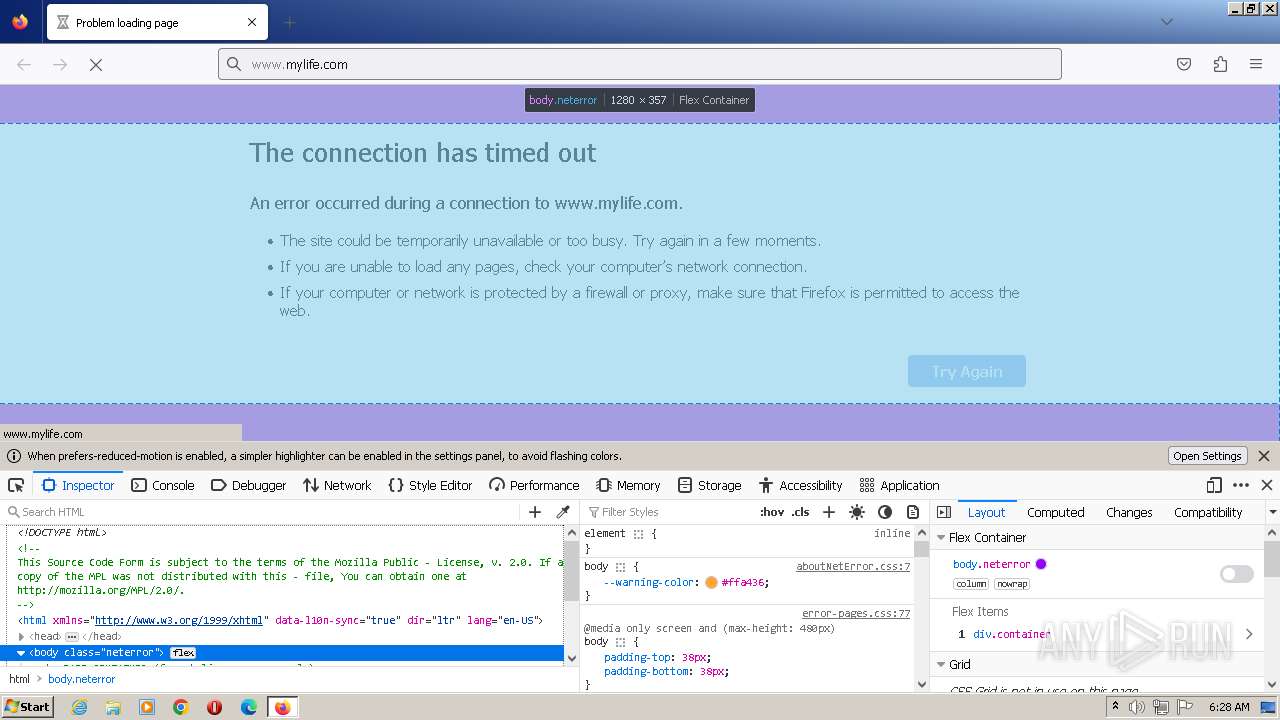1280x720 pixels.
Task: Close the Problem loading page tab
Action: [252, 22]
